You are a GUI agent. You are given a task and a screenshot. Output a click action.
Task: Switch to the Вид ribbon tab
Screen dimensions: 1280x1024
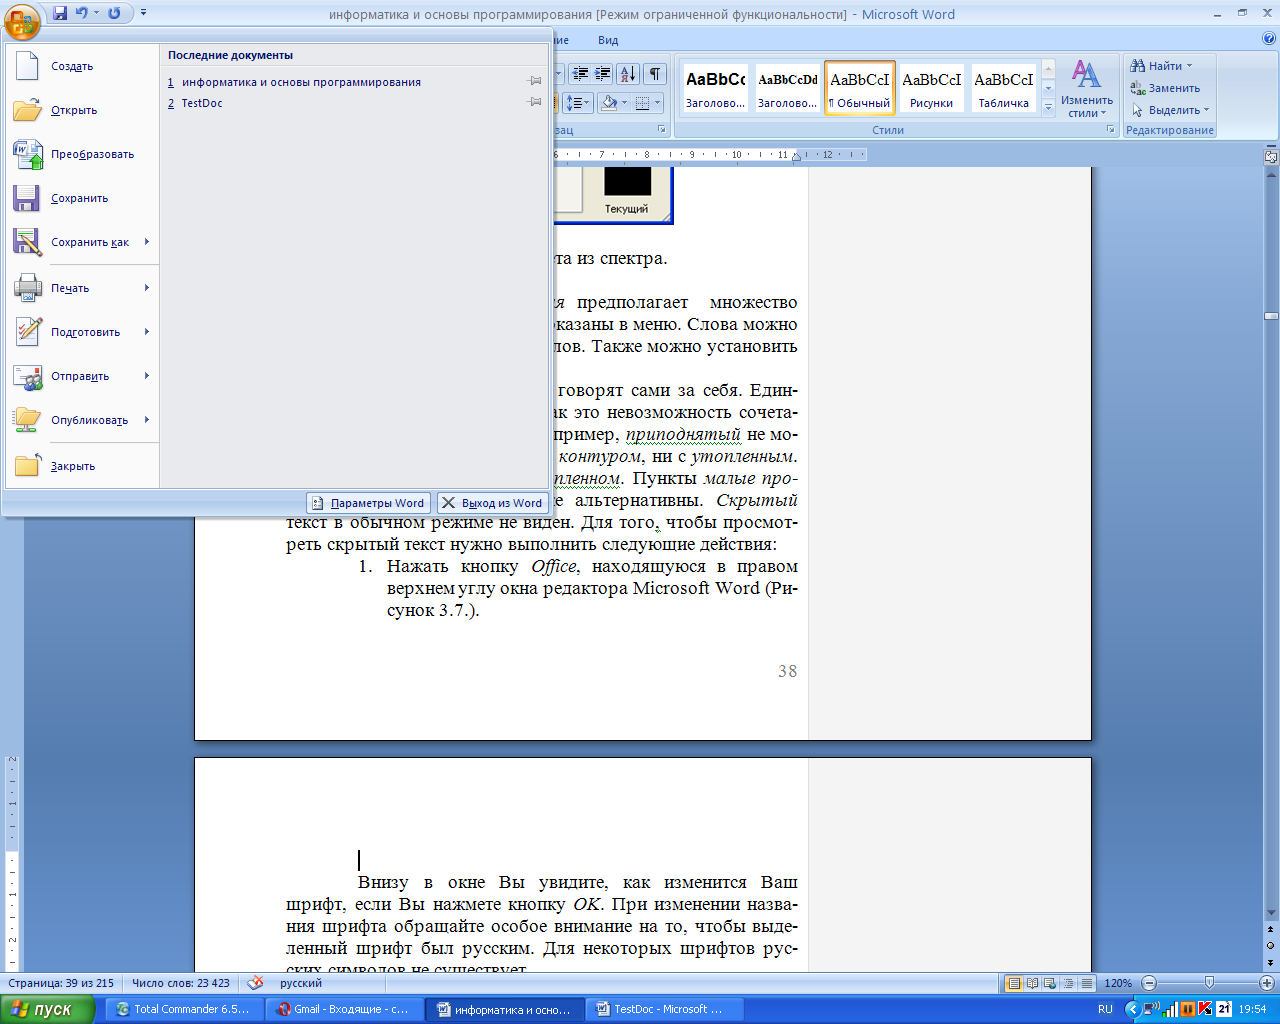click(x=608, y=40)
